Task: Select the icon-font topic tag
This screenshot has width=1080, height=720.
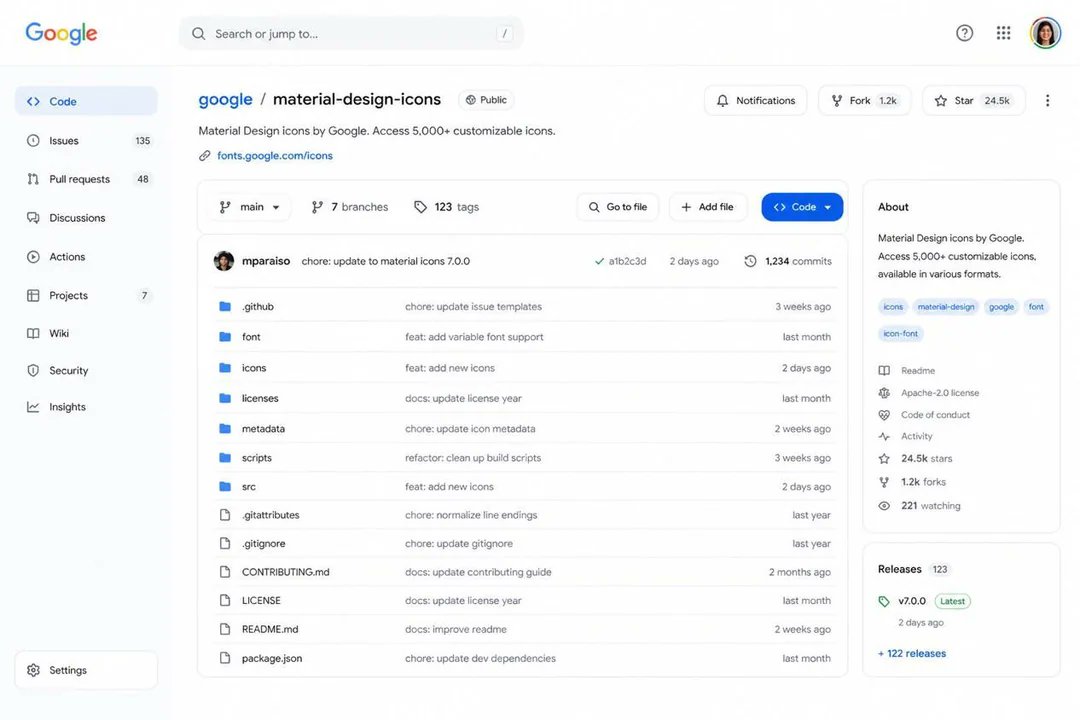Action: click(901, 333)
